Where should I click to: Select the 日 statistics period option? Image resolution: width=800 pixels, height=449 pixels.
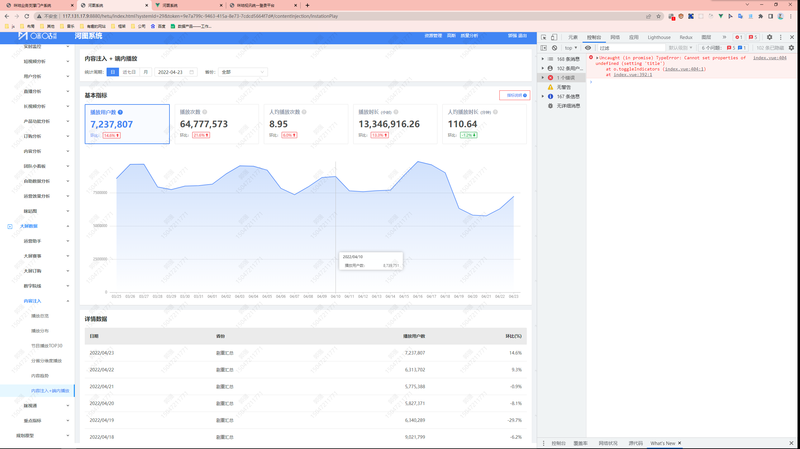(113, 72)
